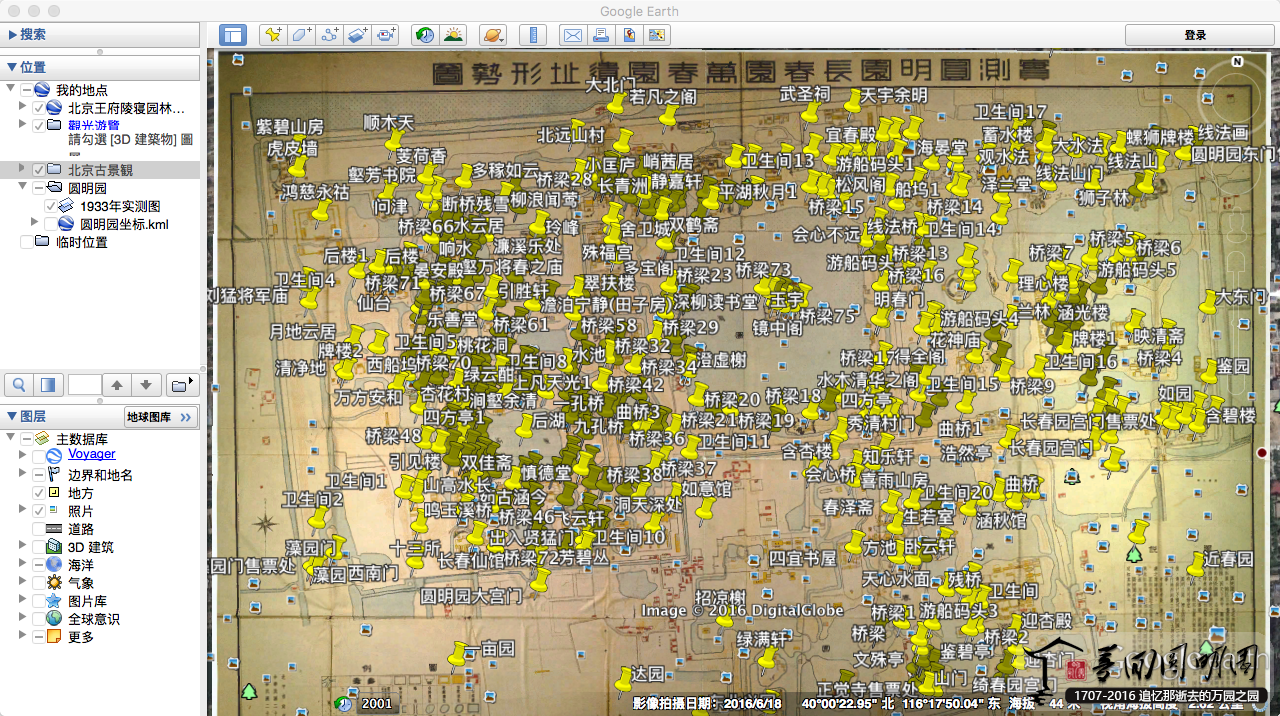Click the Add Placemark pushpin icon
The width and height of the screenshot is (1280, 716).
272,35
